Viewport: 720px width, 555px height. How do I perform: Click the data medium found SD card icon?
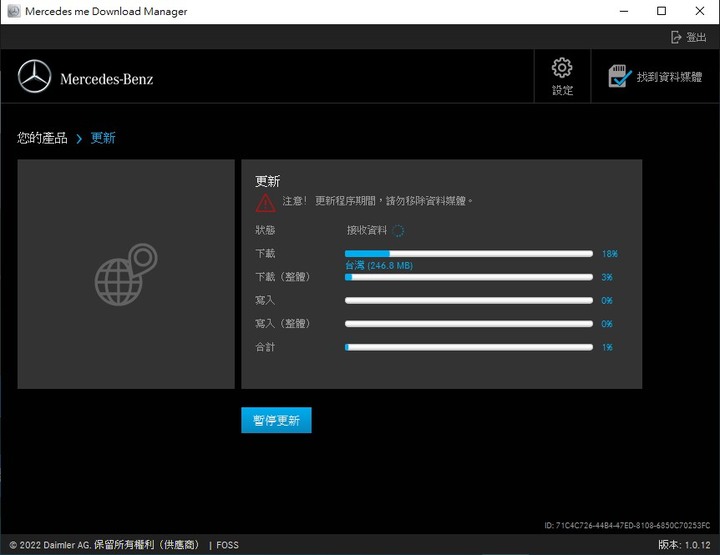[620, 76]
